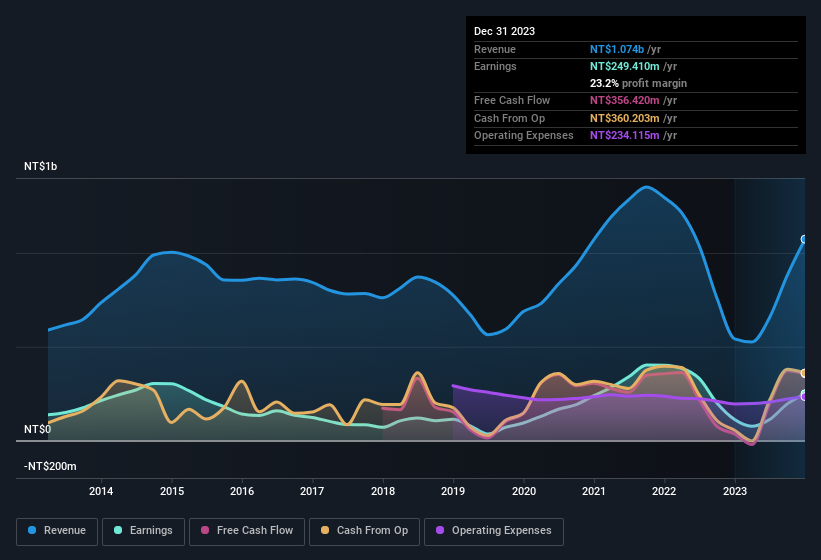Image resolution: width=821 pixels, height=560 pixels.
Task: Hide the Earnings series via legend
Action: (144, 531)
